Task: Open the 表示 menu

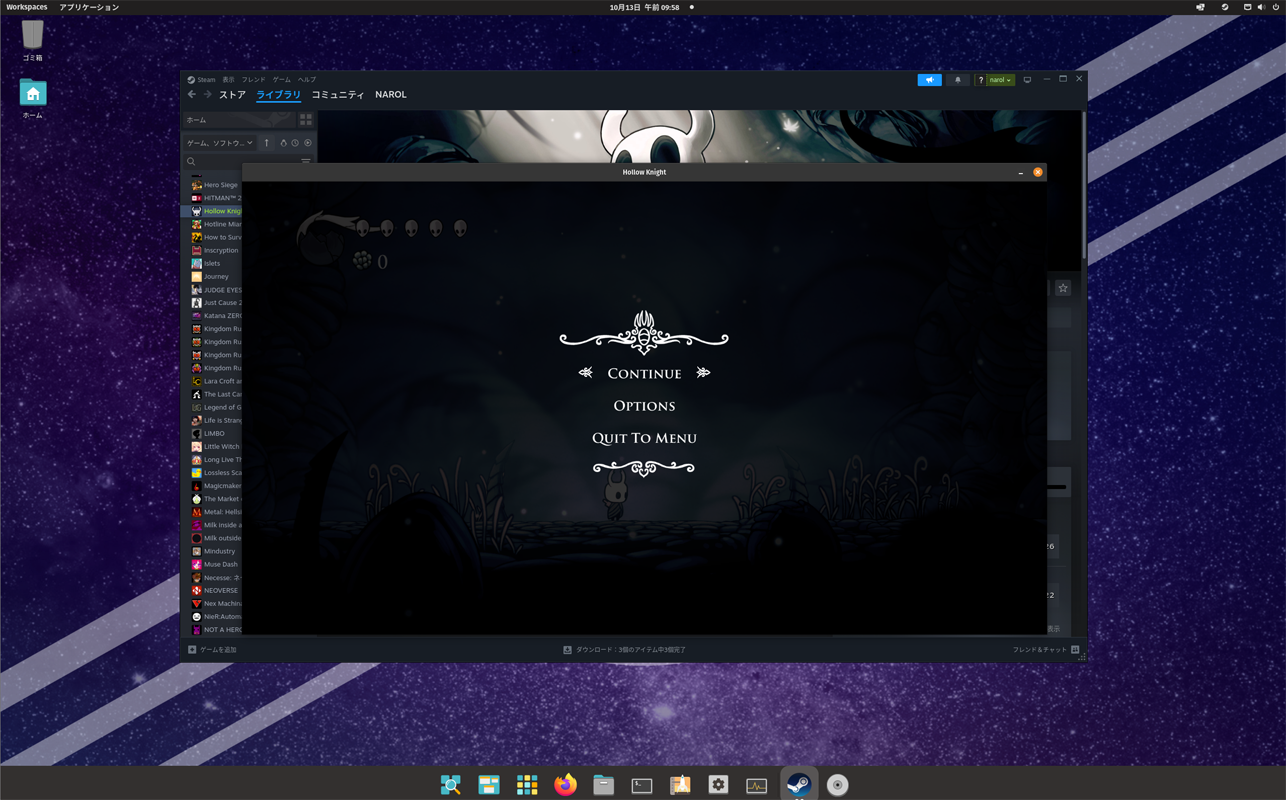Action: tap(228, 80)
